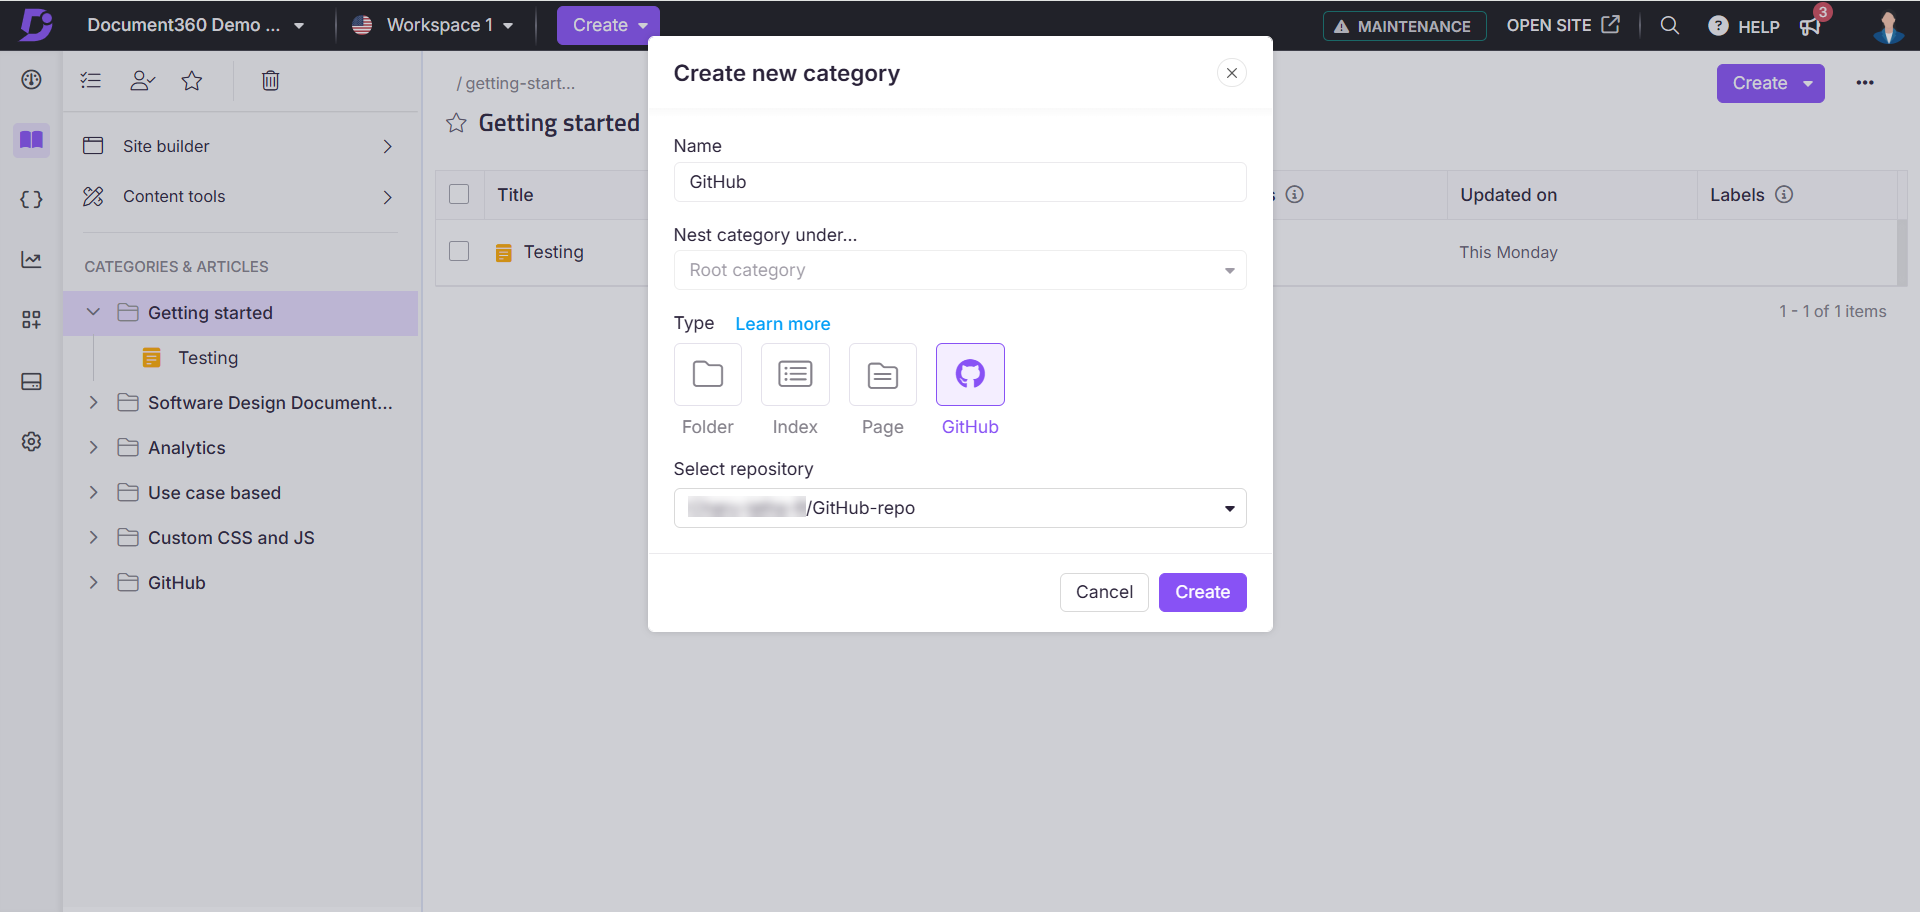
Task: Choose the GitHub category type
Action: [x=970, y=374]
